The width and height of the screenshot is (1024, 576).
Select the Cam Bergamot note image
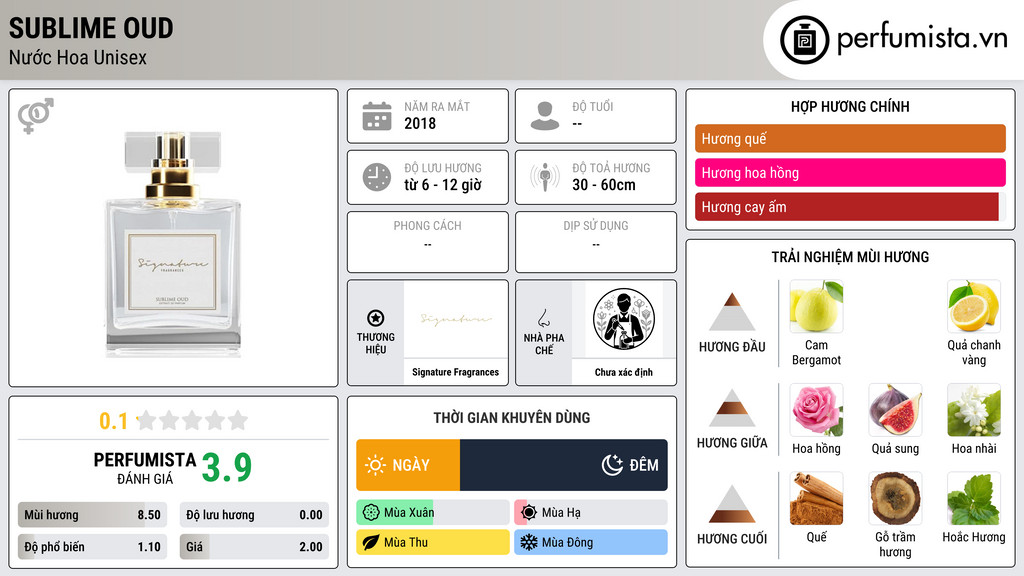(x=816, y=306)
